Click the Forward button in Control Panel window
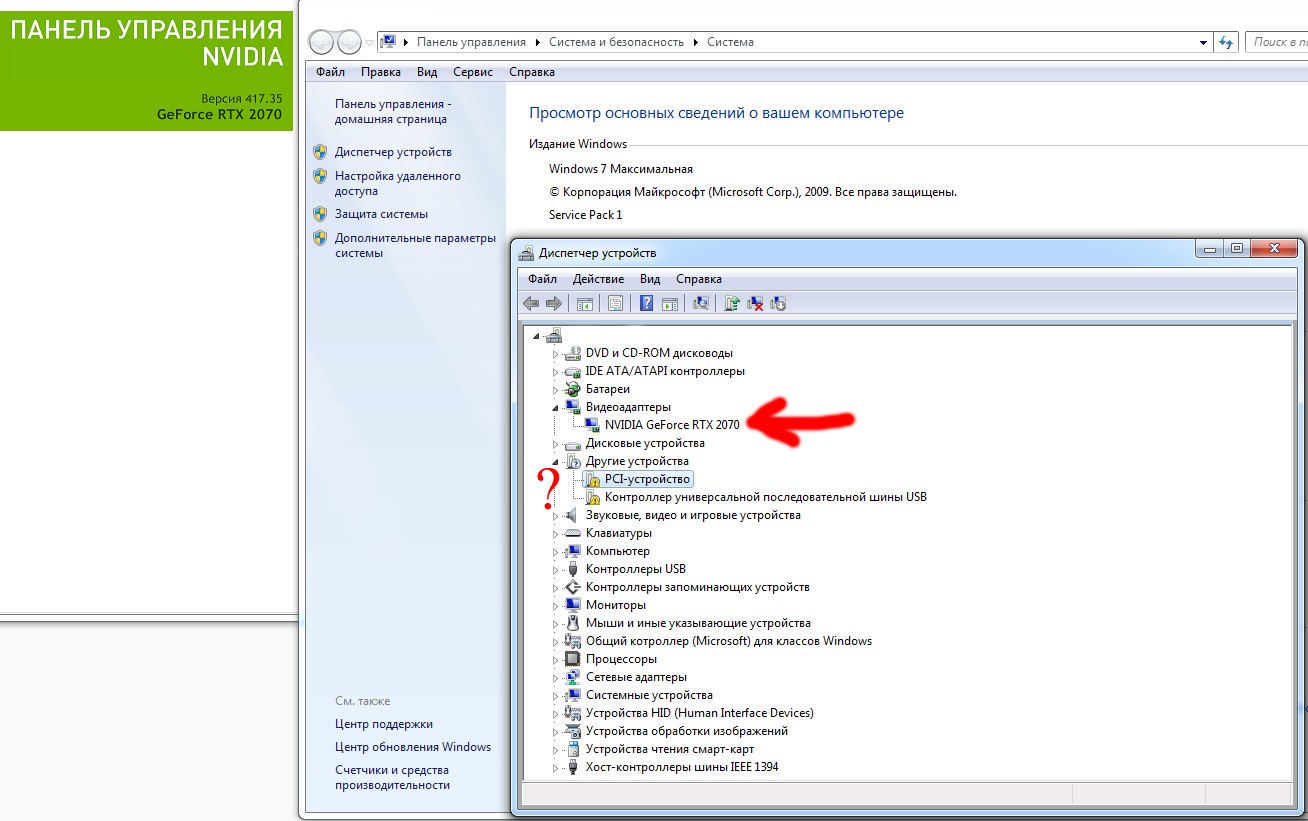Screen dimensions: 1308x821 349,42
